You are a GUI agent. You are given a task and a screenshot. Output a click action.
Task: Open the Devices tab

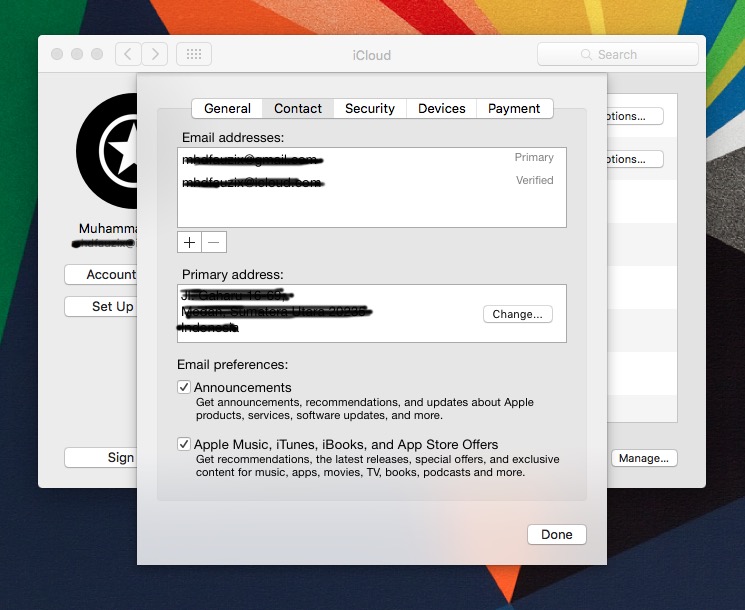pos(441,109)
